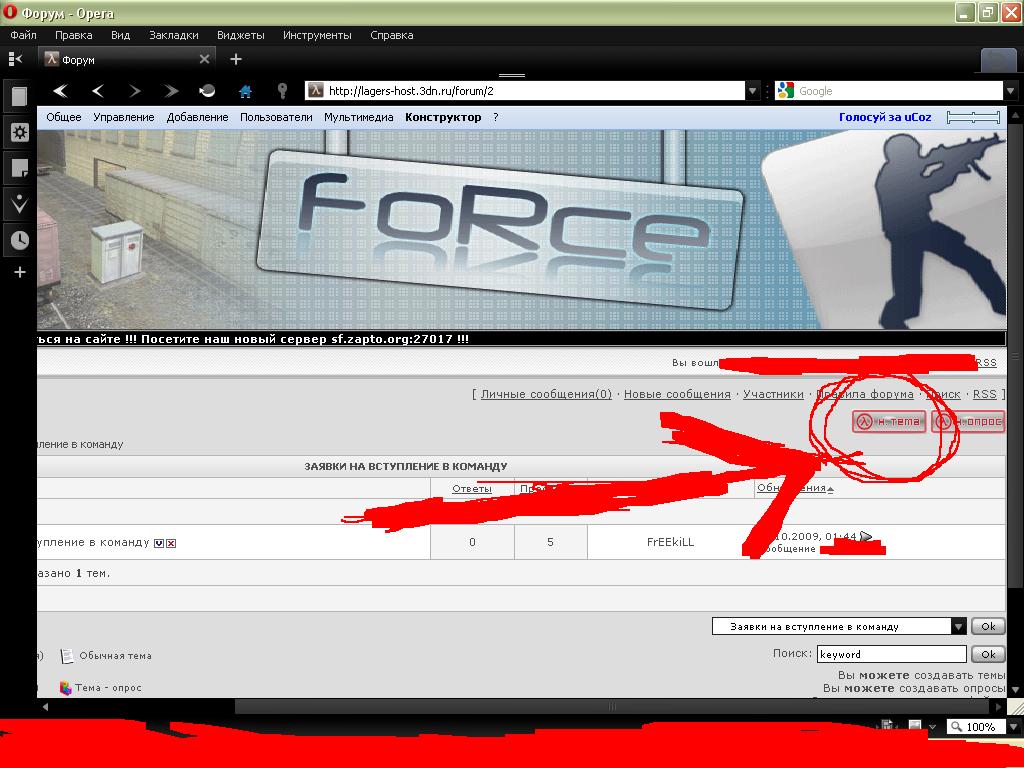Open the Закладки menu

point(174,35)
